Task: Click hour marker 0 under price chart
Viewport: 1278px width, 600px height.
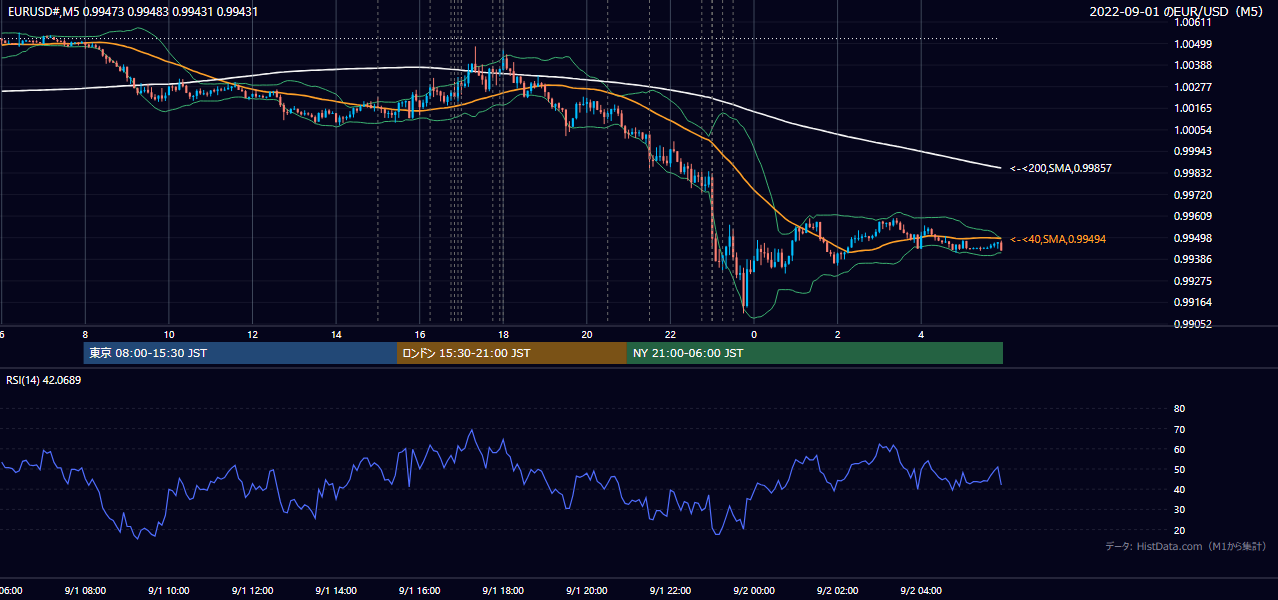Action: [x=754, y=334]
